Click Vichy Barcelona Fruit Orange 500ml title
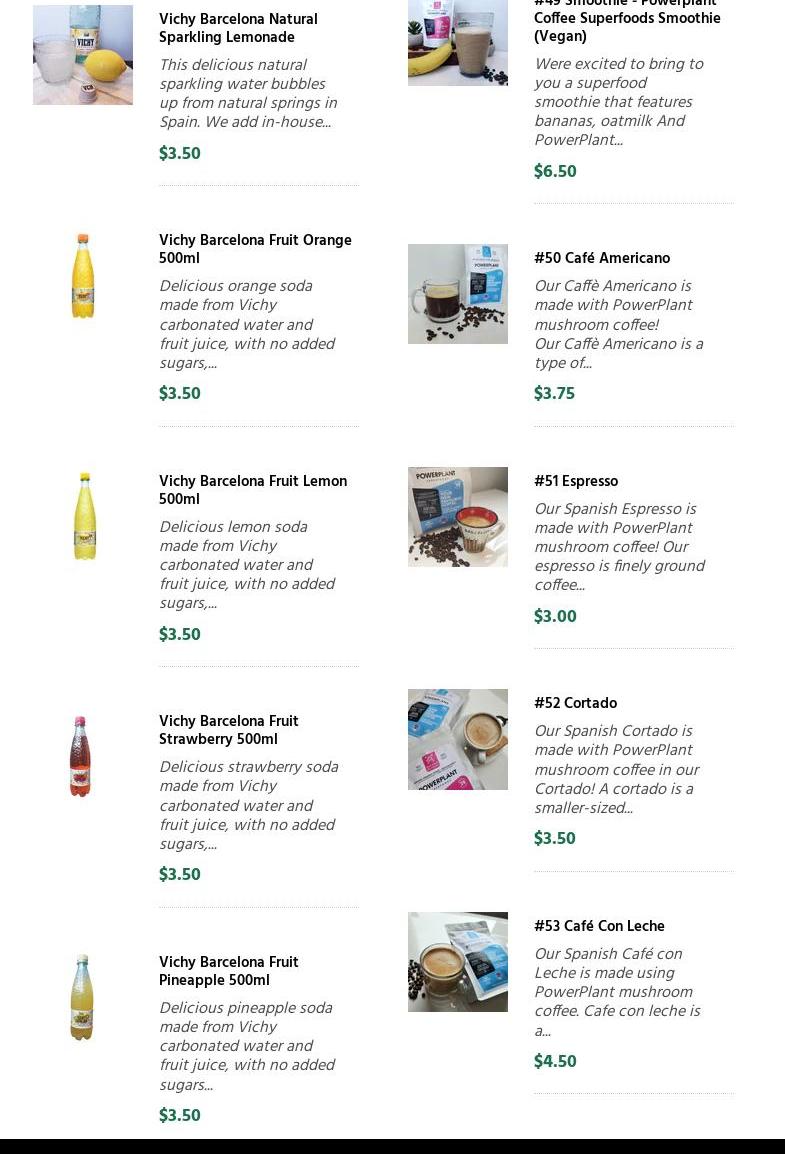This screenshot has height=1154, width=785. tap(254, 249)
